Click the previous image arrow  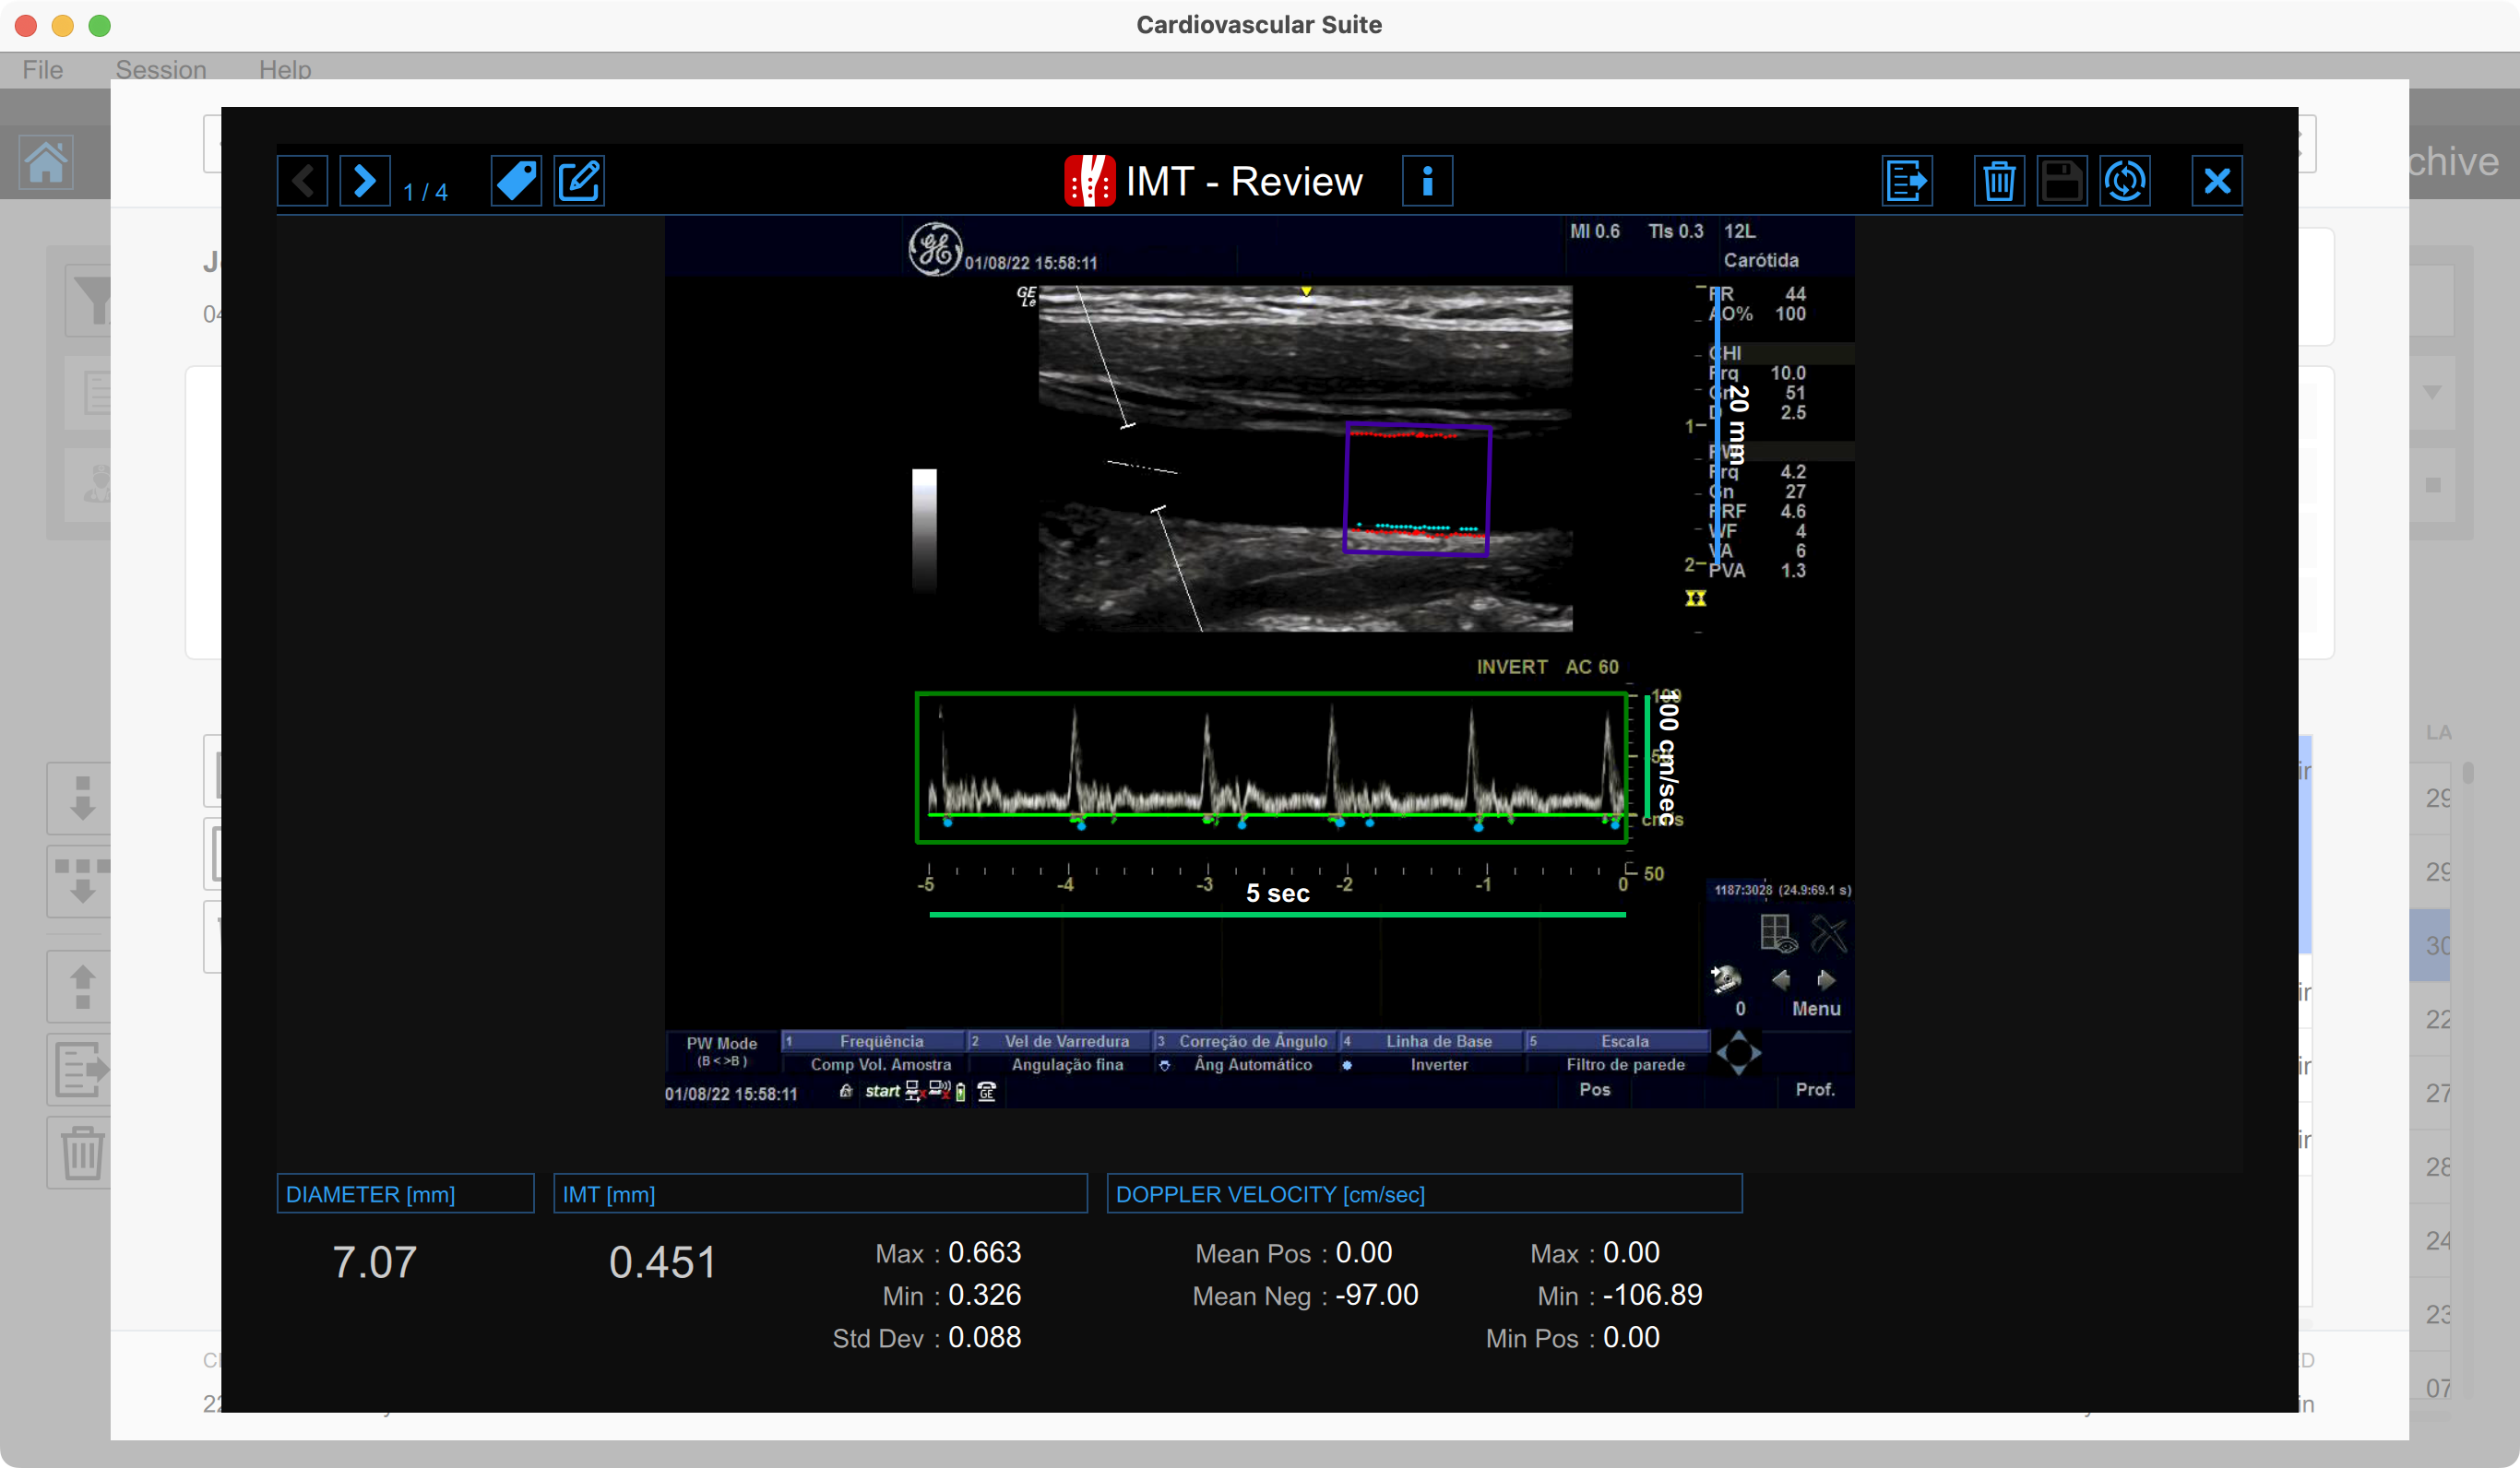(302, 181)
